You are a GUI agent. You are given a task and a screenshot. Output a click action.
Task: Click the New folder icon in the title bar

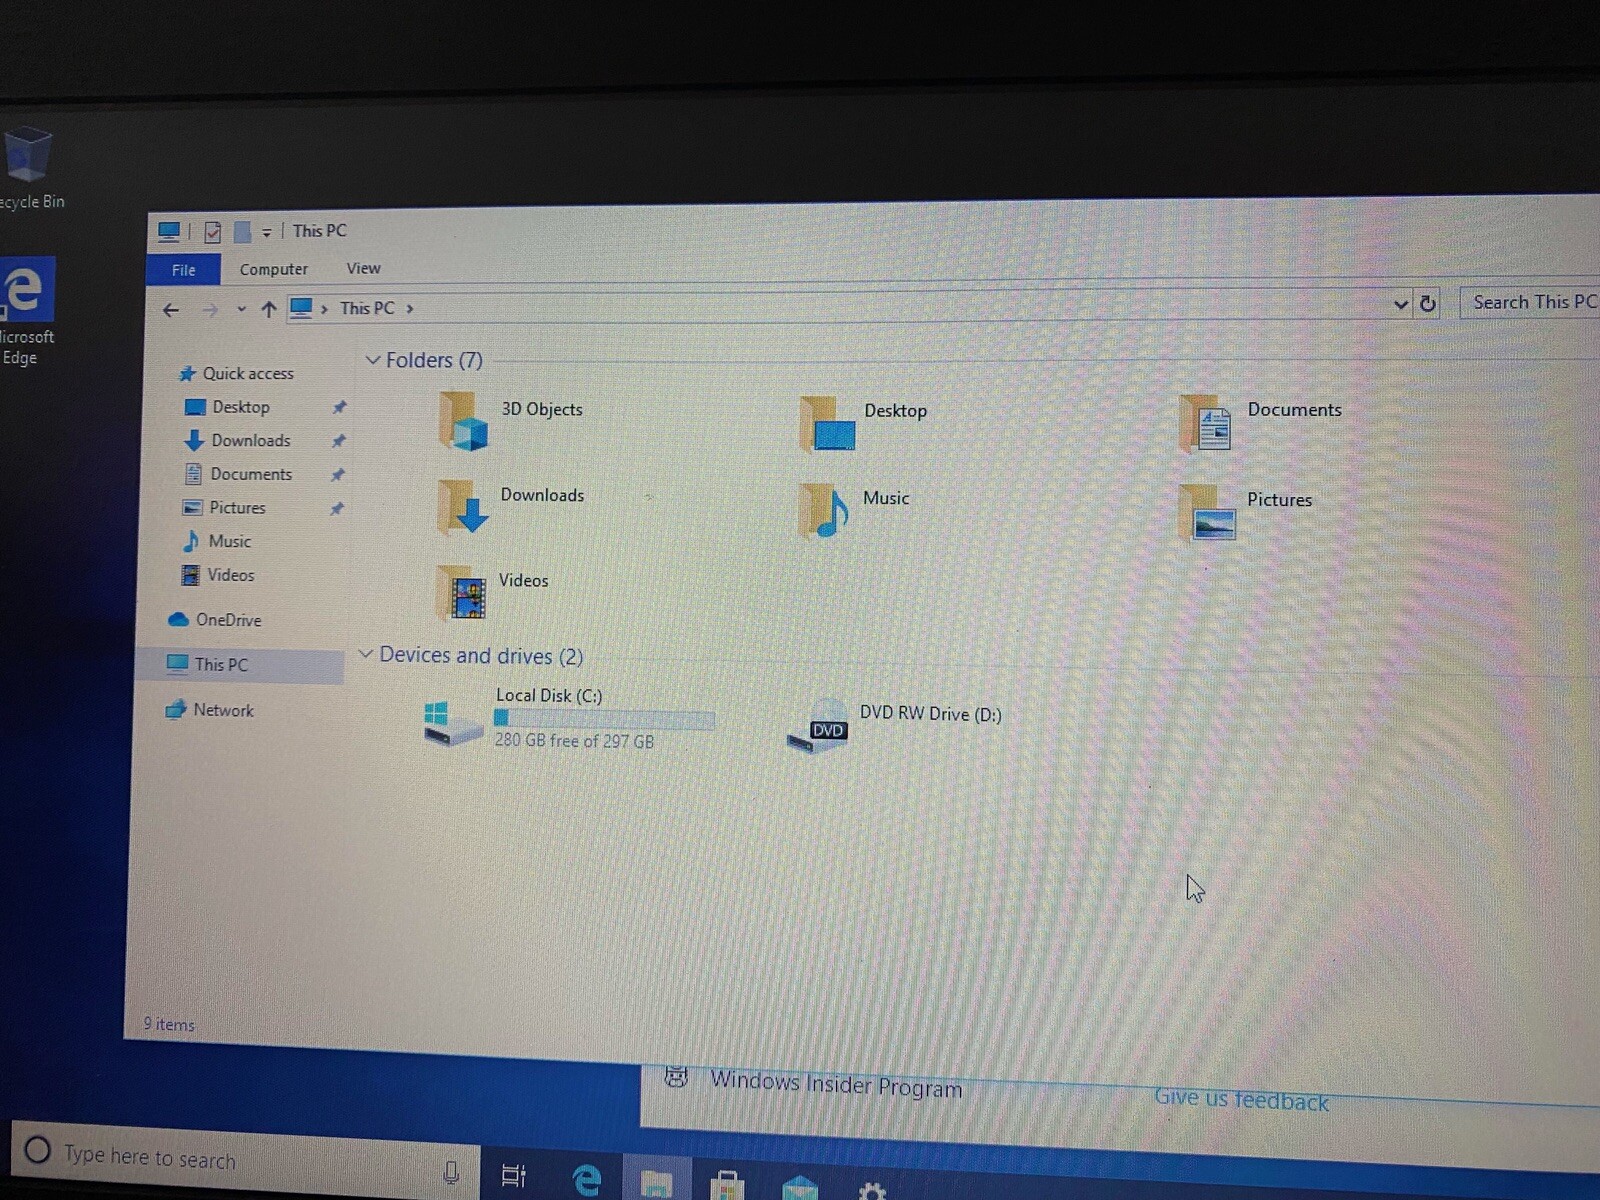coord(242,232)
